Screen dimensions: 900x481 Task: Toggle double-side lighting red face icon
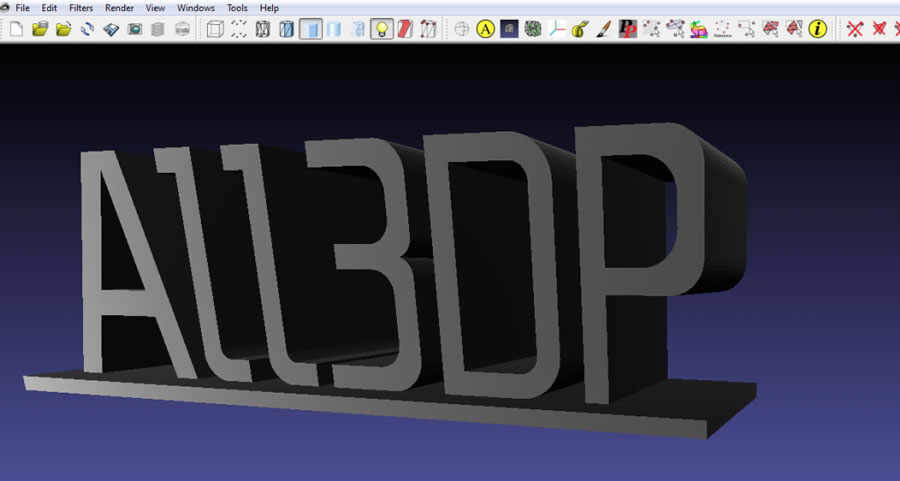point(405,29)
